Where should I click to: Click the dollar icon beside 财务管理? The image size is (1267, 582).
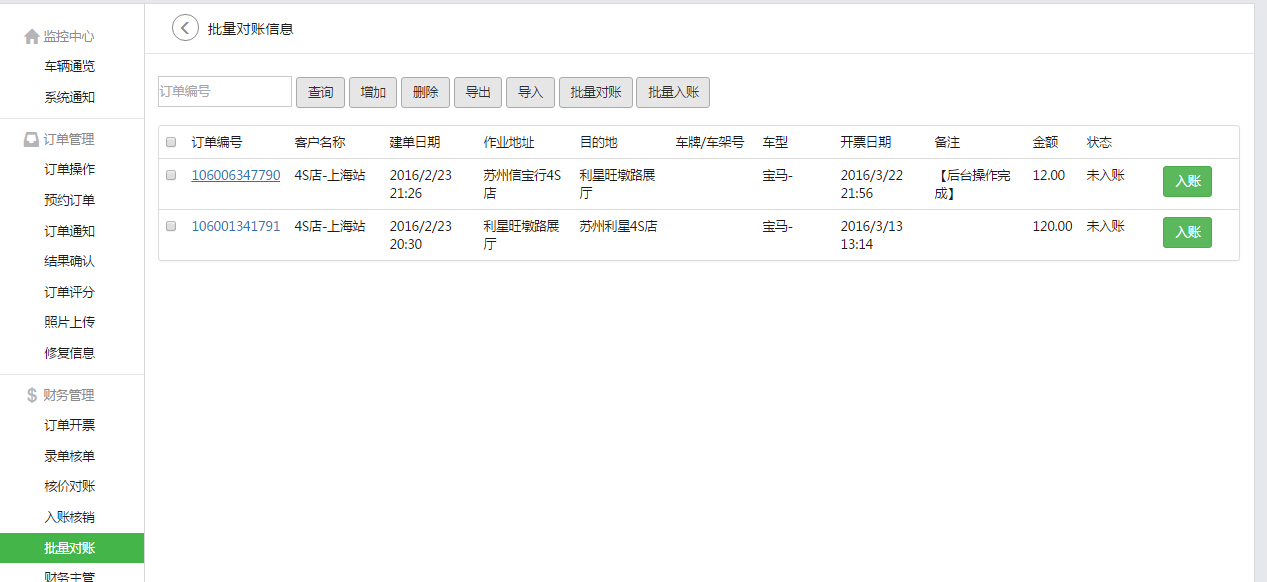(x=32, y=395)
